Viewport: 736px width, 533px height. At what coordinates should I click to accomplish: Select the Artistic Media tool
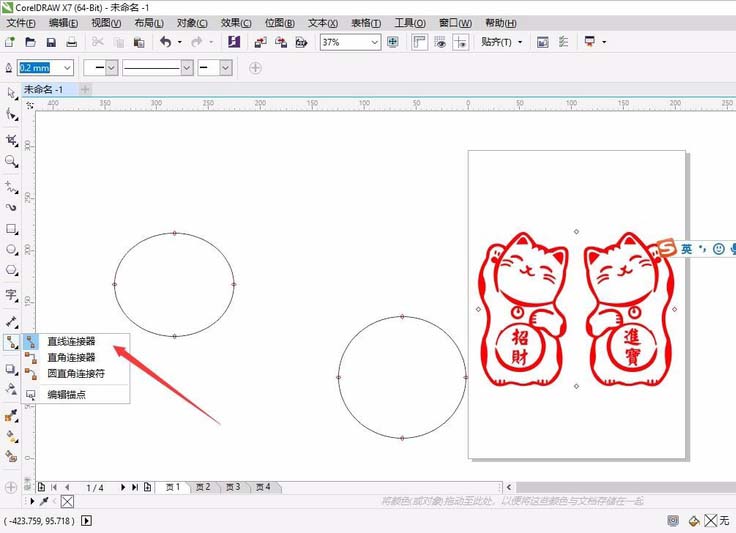pyautogui.click(x=11, y=207)
